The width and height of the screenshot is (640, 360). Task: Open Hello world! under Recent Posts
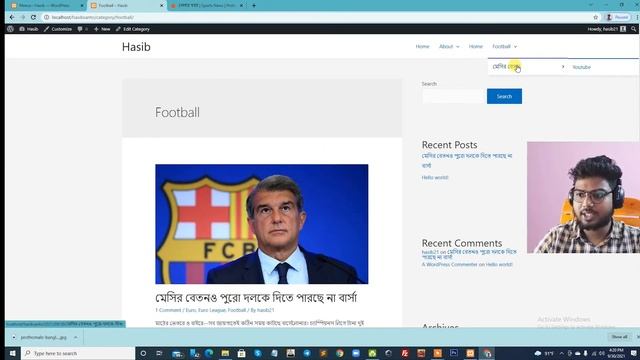point(435,178)
